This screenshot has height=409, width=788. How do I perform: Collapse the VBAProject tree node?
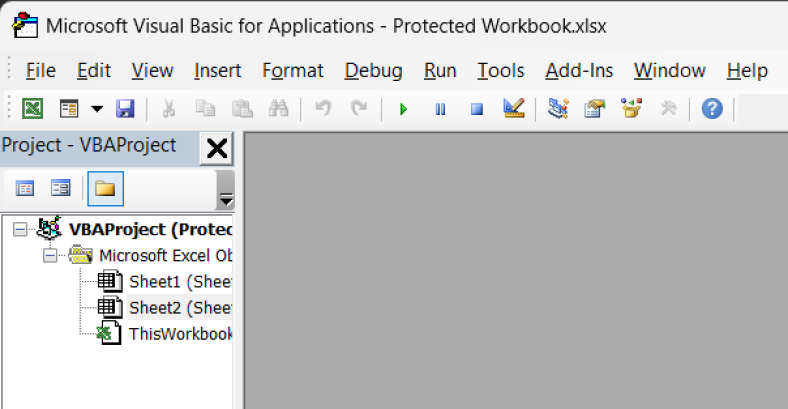coord(20,229)
